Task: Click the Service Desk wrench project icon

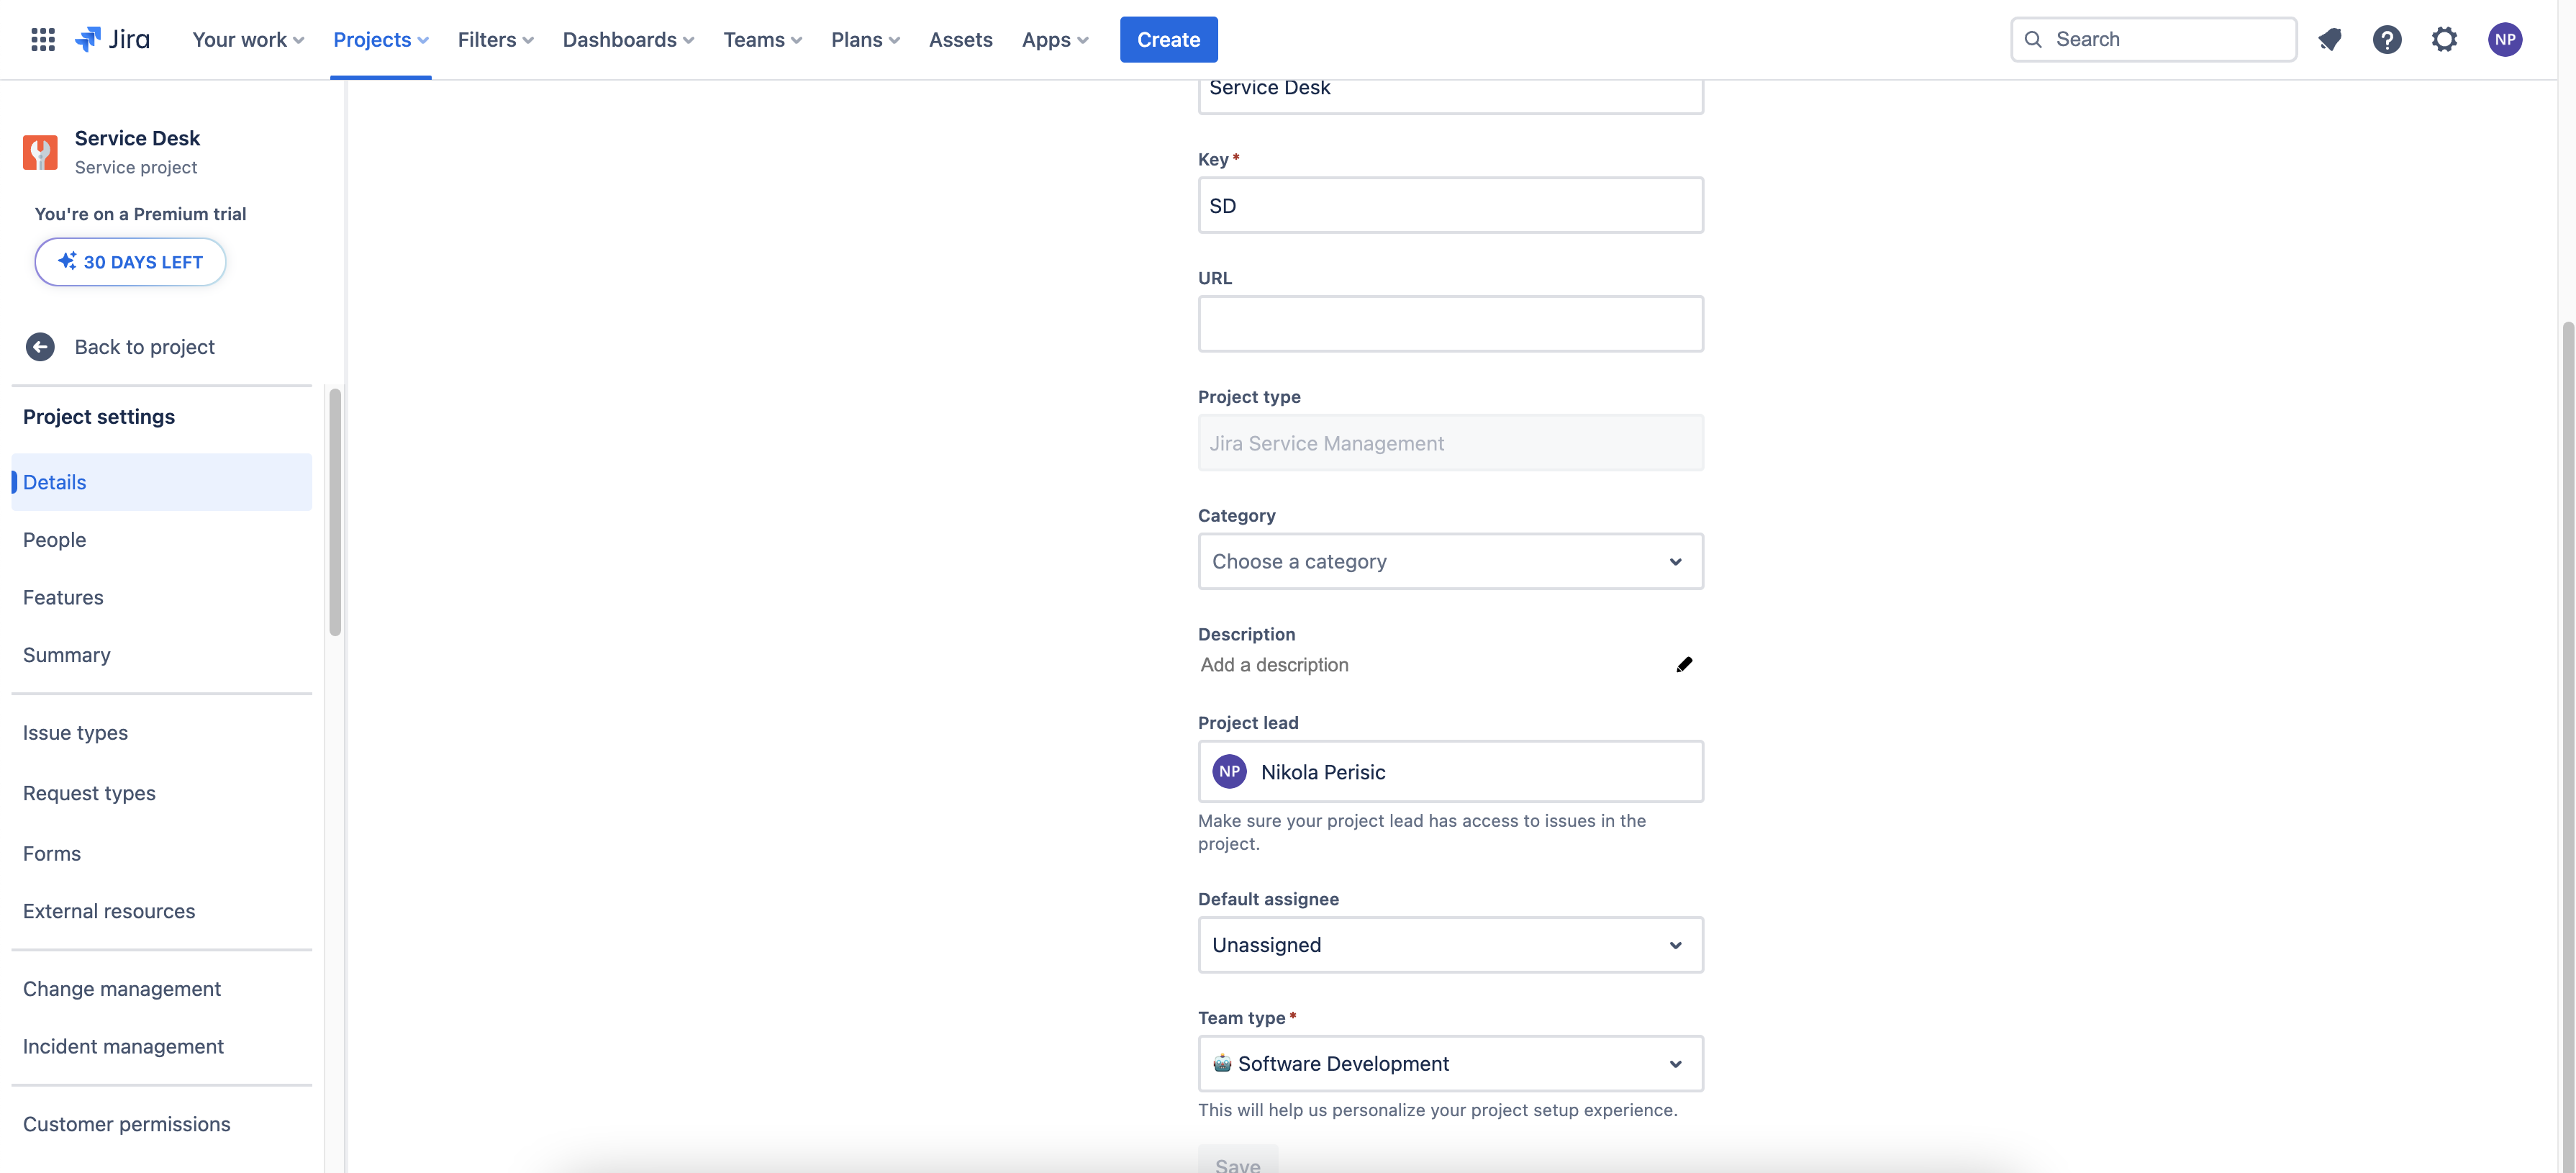Action: point(40,152)
